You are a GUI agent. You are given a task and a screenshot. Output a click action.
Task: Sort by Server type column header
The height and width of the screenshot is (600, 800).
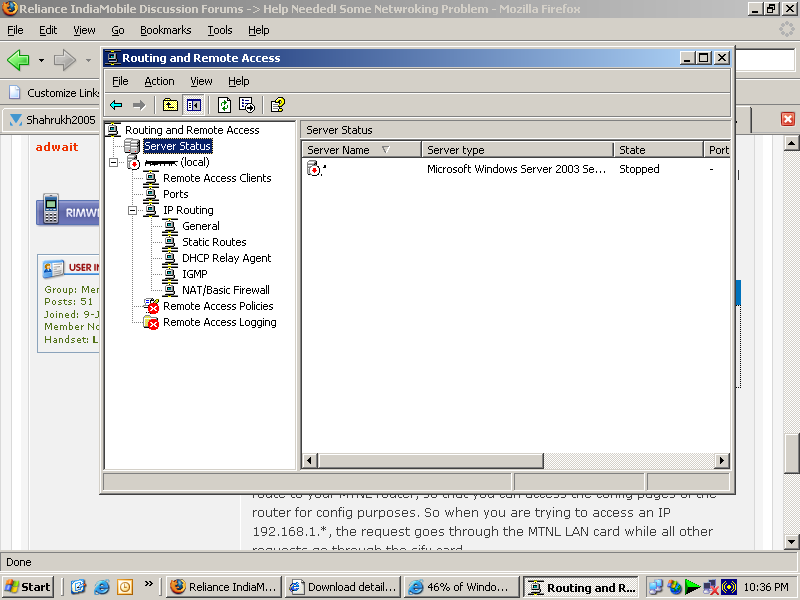click(517, 150)
